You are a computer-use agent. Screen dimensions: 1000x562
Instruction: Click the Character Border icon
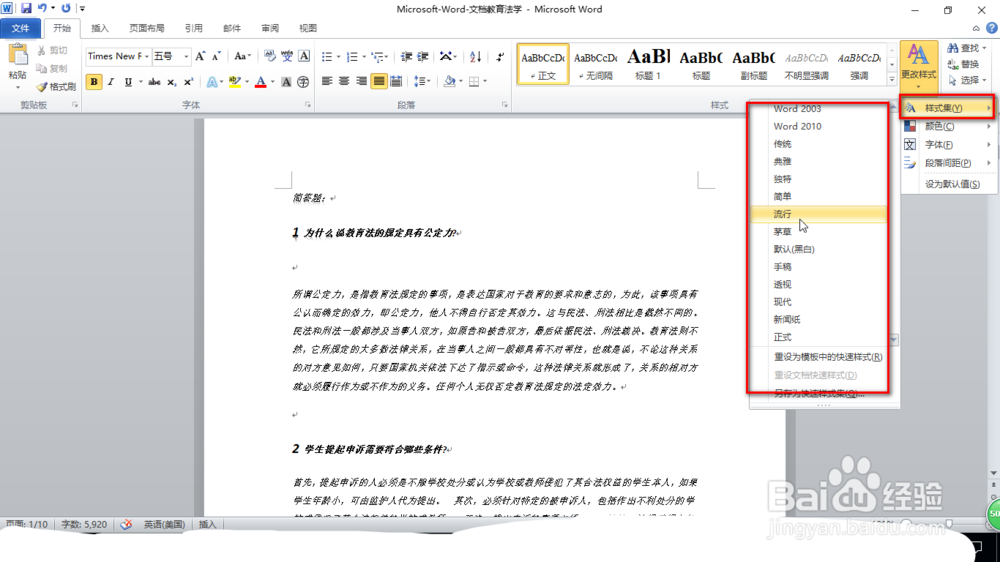point(304,56)
